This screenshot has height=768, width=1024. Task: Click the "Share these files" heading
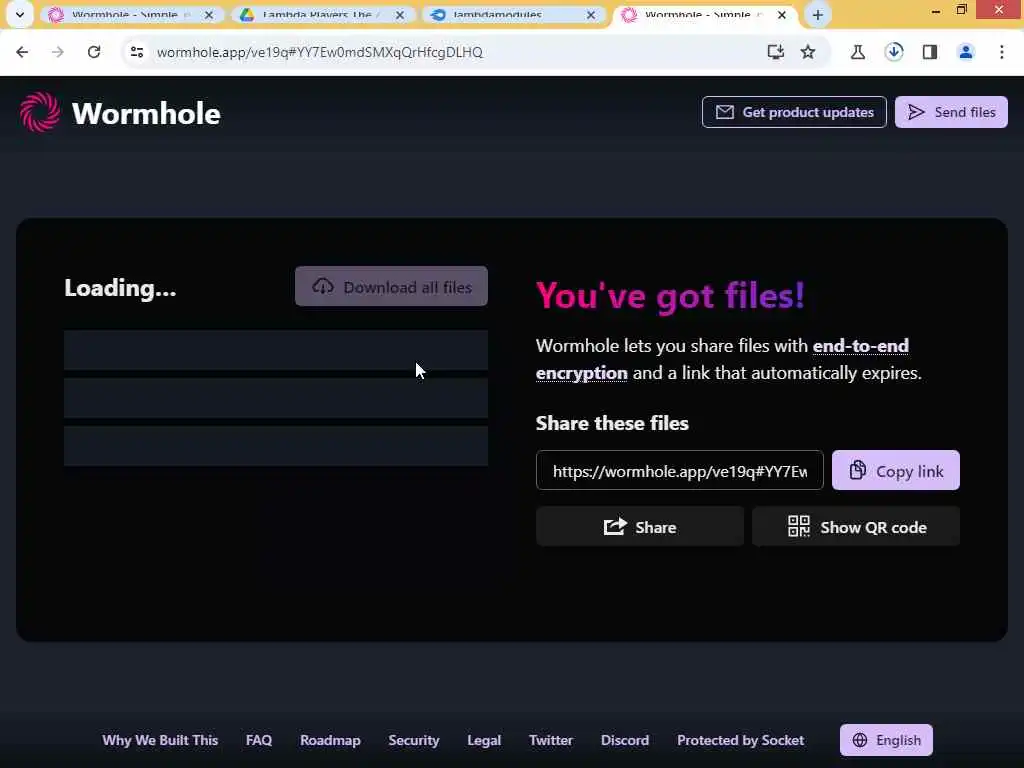[612, 423]
